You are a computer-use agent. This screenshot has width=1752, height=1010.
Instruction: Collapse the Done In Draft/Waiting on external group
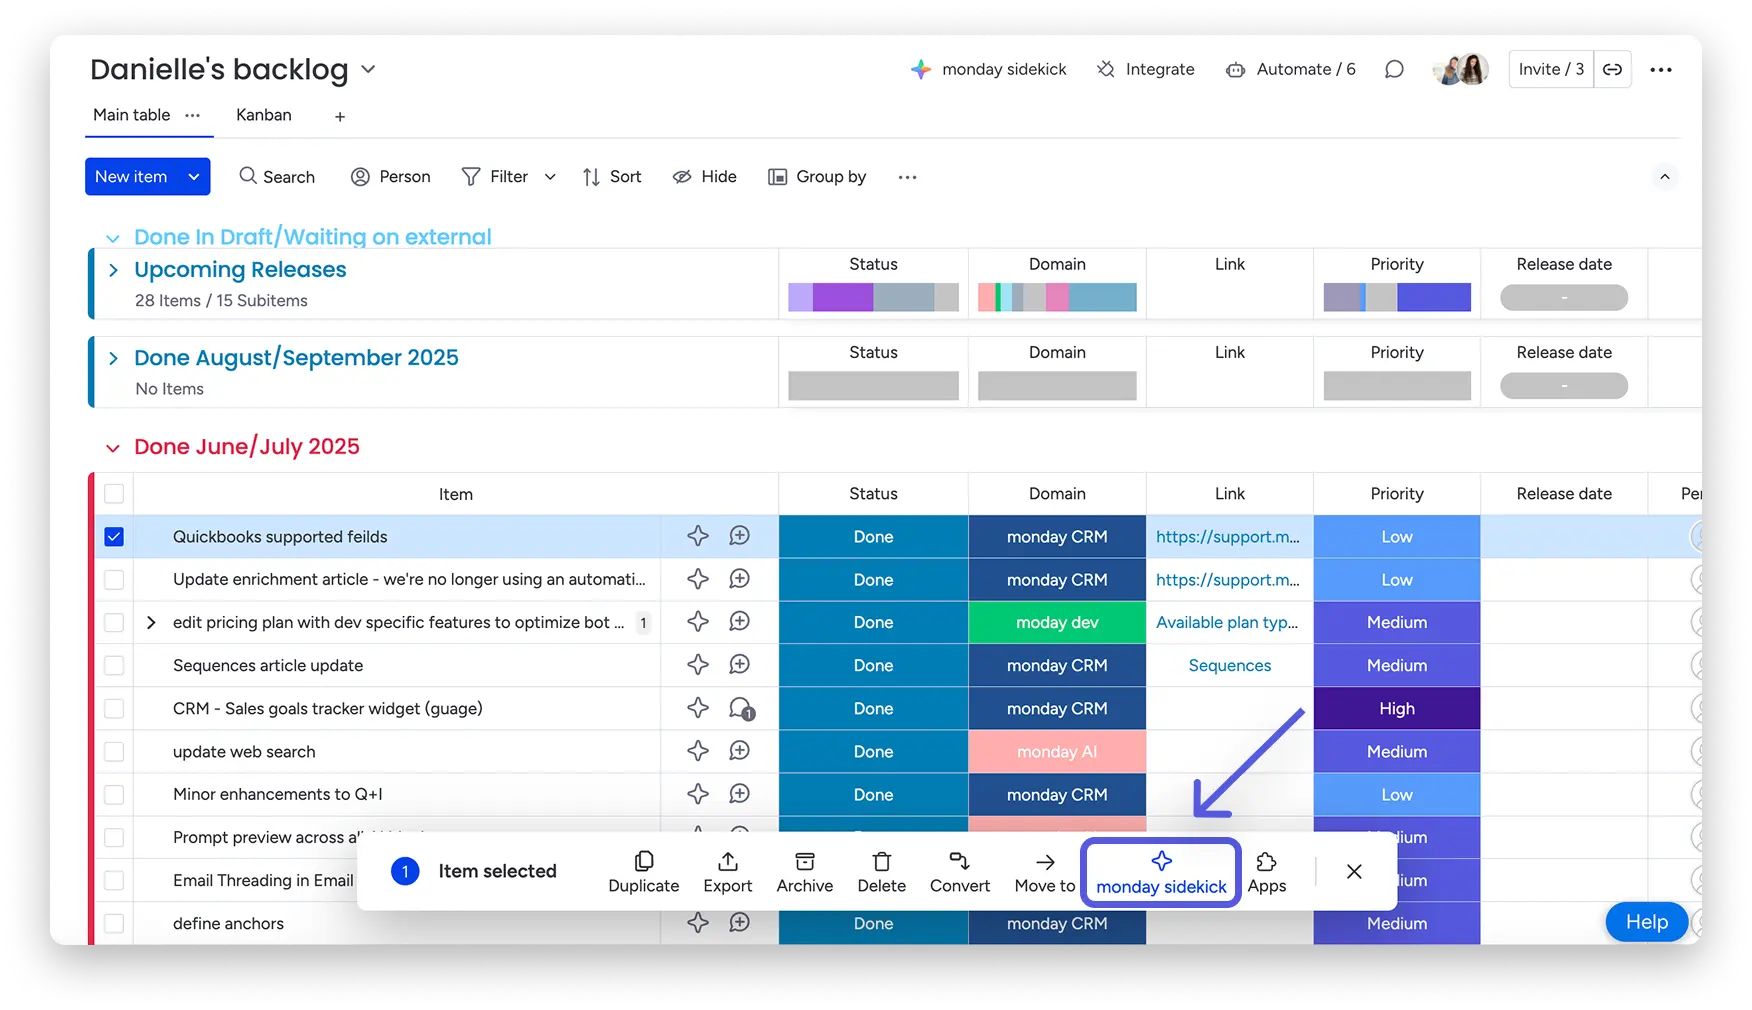pyautogui.click(x=113, y=238)
